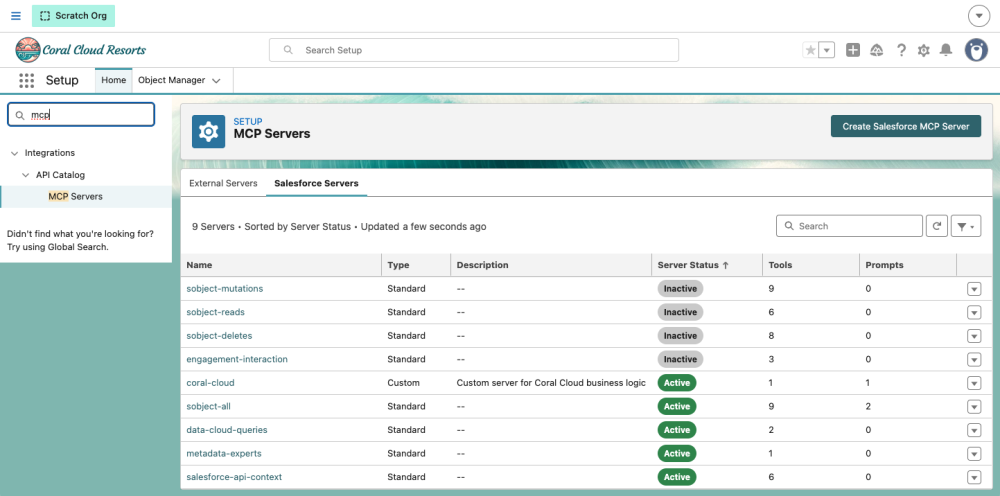This screenshot has height=496, width=1000.
Task: Click the Quick Find box containing mcp
Action: (x=81, y=115)
